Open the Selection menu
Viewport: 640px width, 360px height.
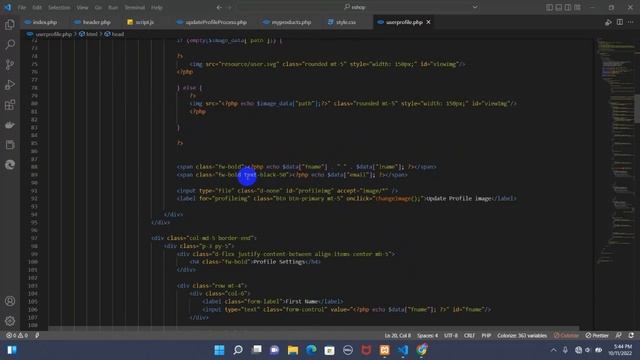pos(59,7)
